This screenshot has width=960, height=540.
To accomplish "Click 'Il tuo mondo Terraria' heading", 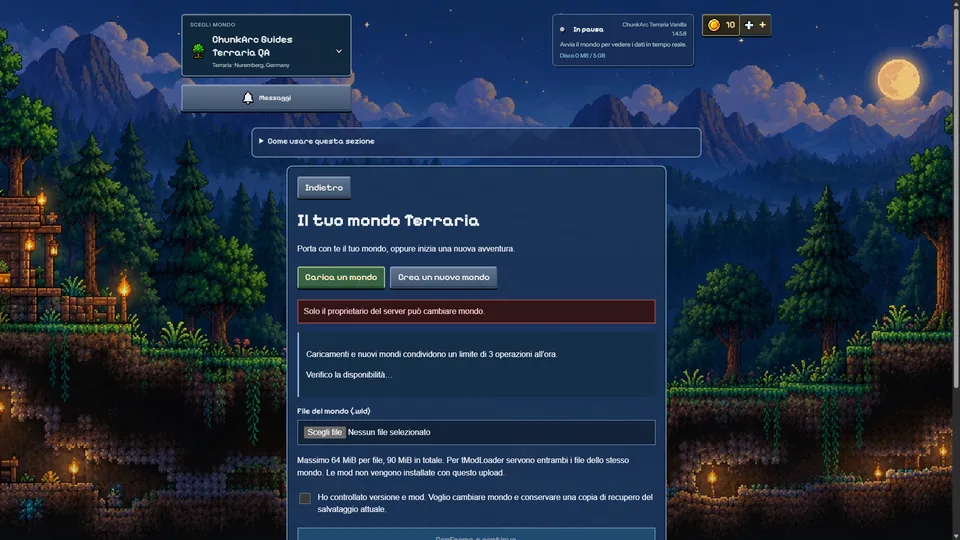I will (x=388, y=220).
